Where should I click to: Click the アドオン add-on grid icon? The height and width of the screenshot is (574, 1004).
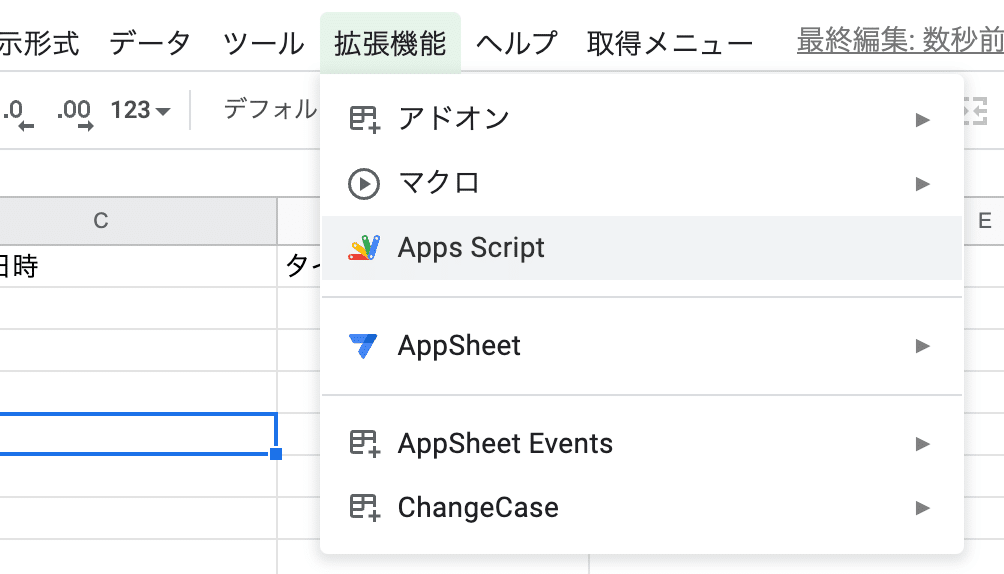(x=364, y=119)
